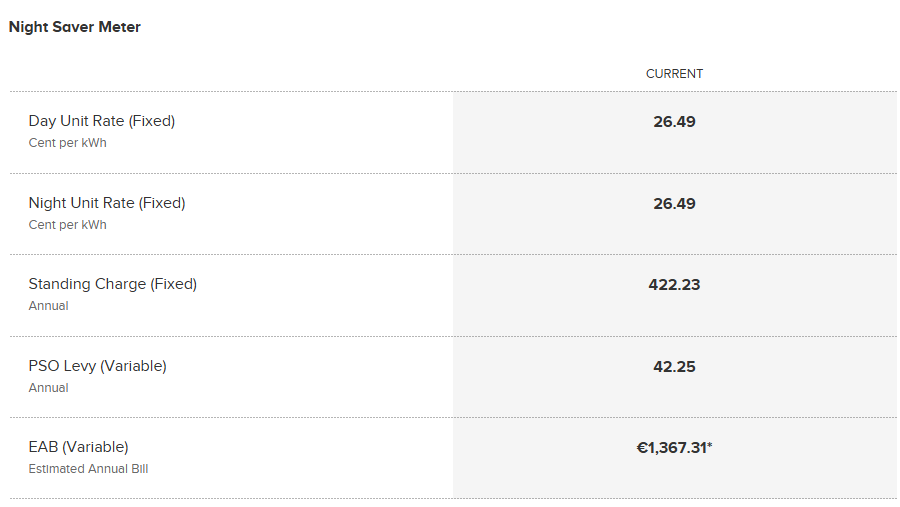Select the 42.25 PSO levy value

[x=674, y=367]
